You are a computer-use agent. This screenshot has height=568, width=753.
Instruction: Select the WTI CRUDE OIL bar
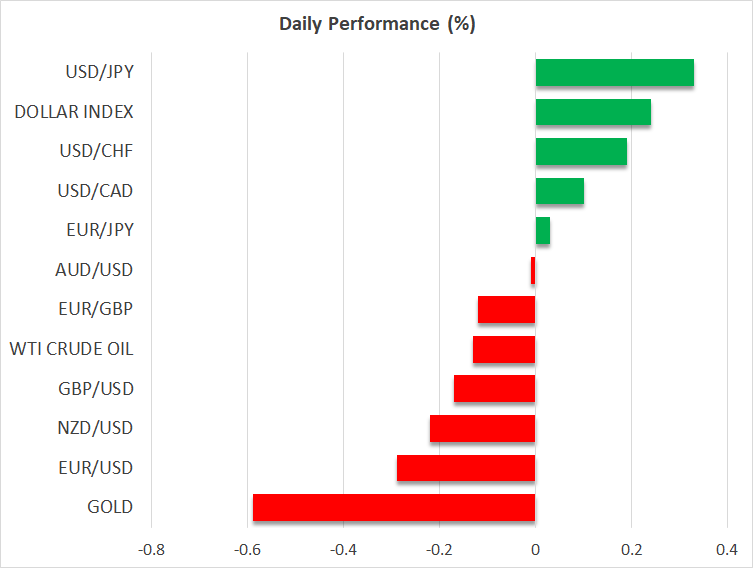click(504, 349)
